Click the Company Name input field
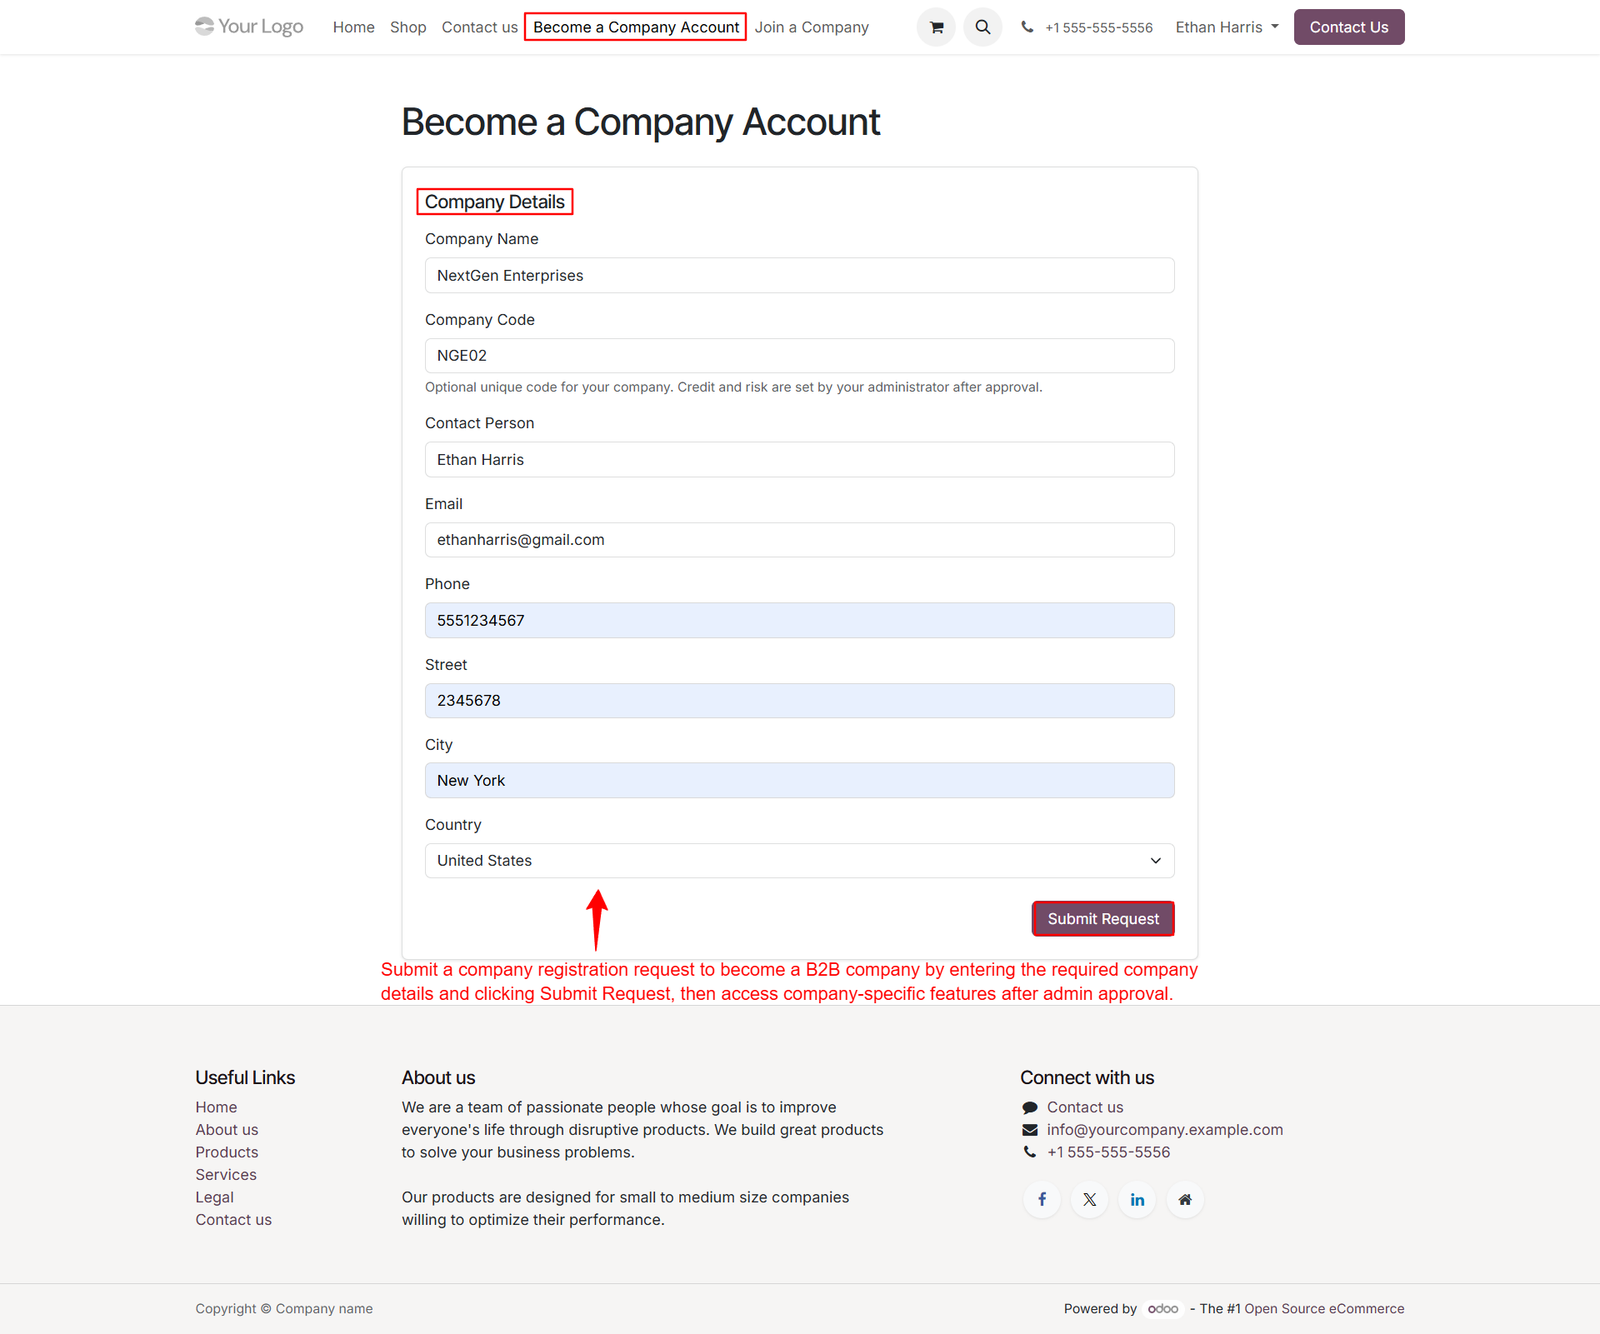The image size is (1600, 1334). coord(799,275)
